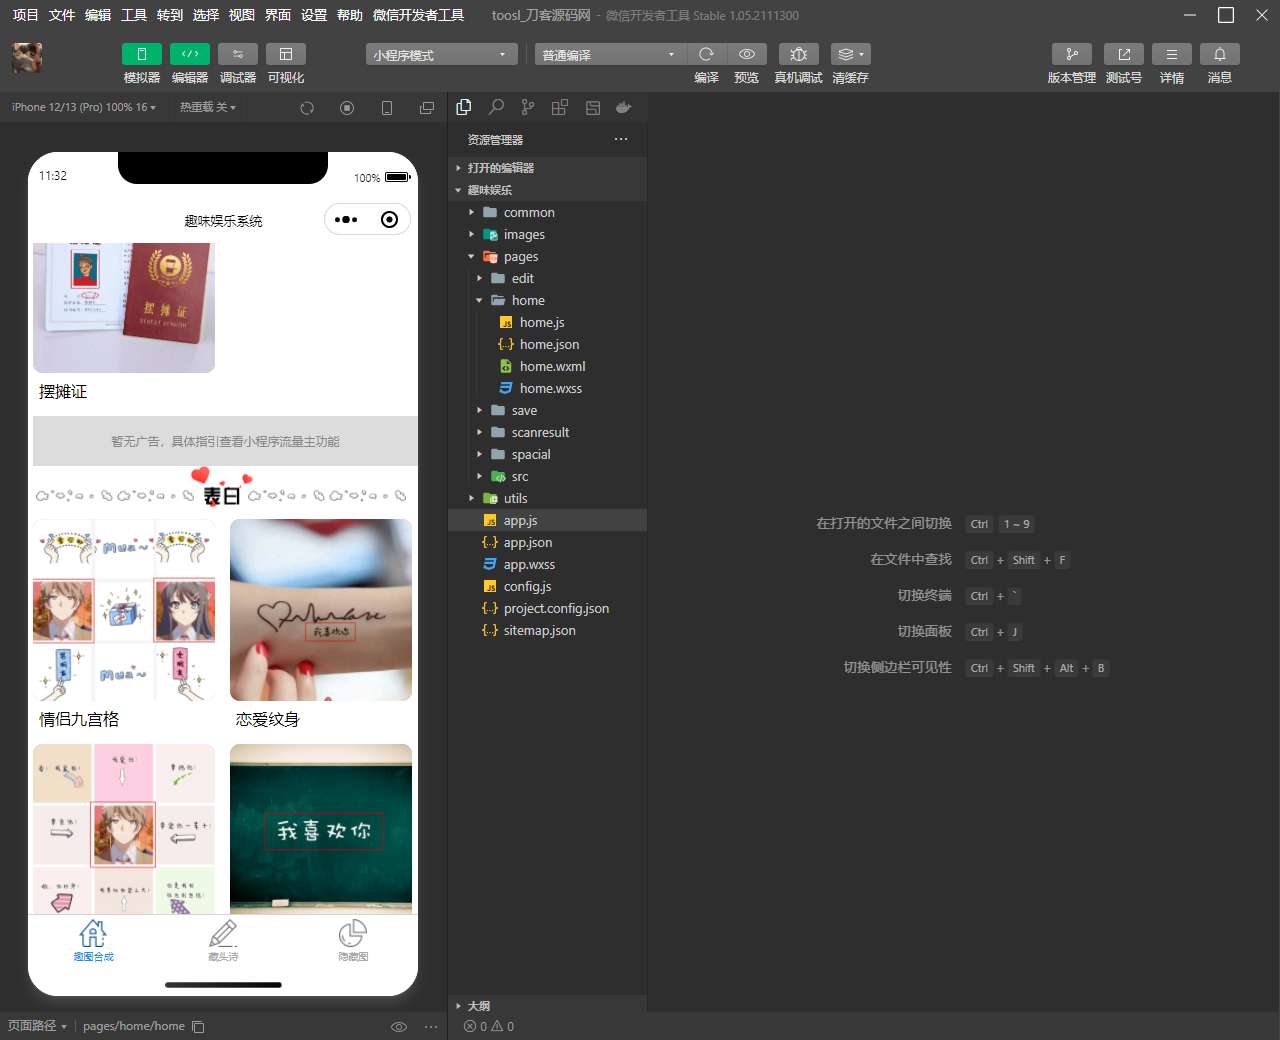Open the search icon in sidebar
Viewport: 1280px width, 1040px height.
click(496, 107)
